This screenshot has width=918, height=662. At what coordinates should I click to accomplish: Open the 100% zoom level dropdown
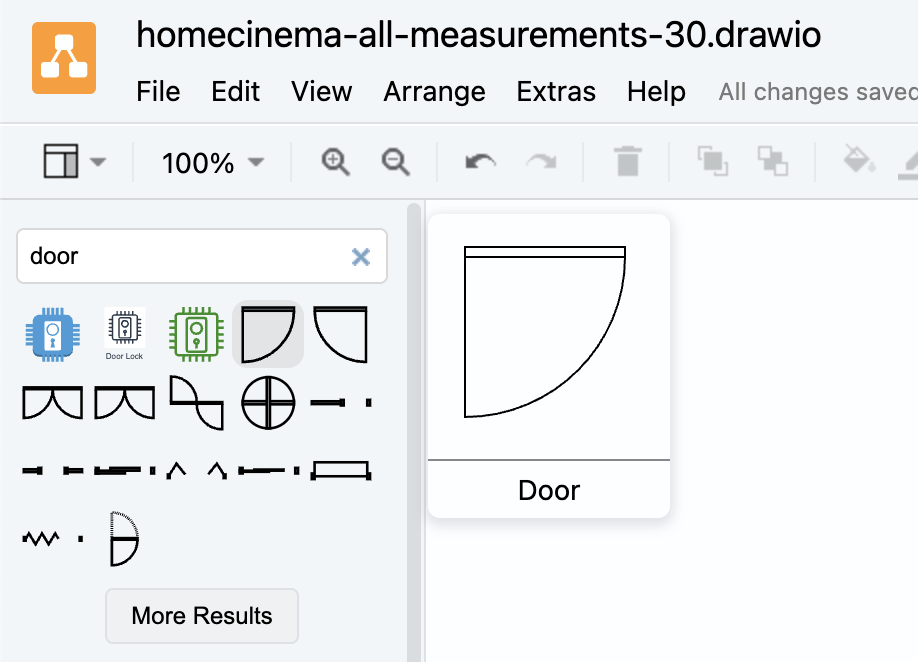point(213,162)
